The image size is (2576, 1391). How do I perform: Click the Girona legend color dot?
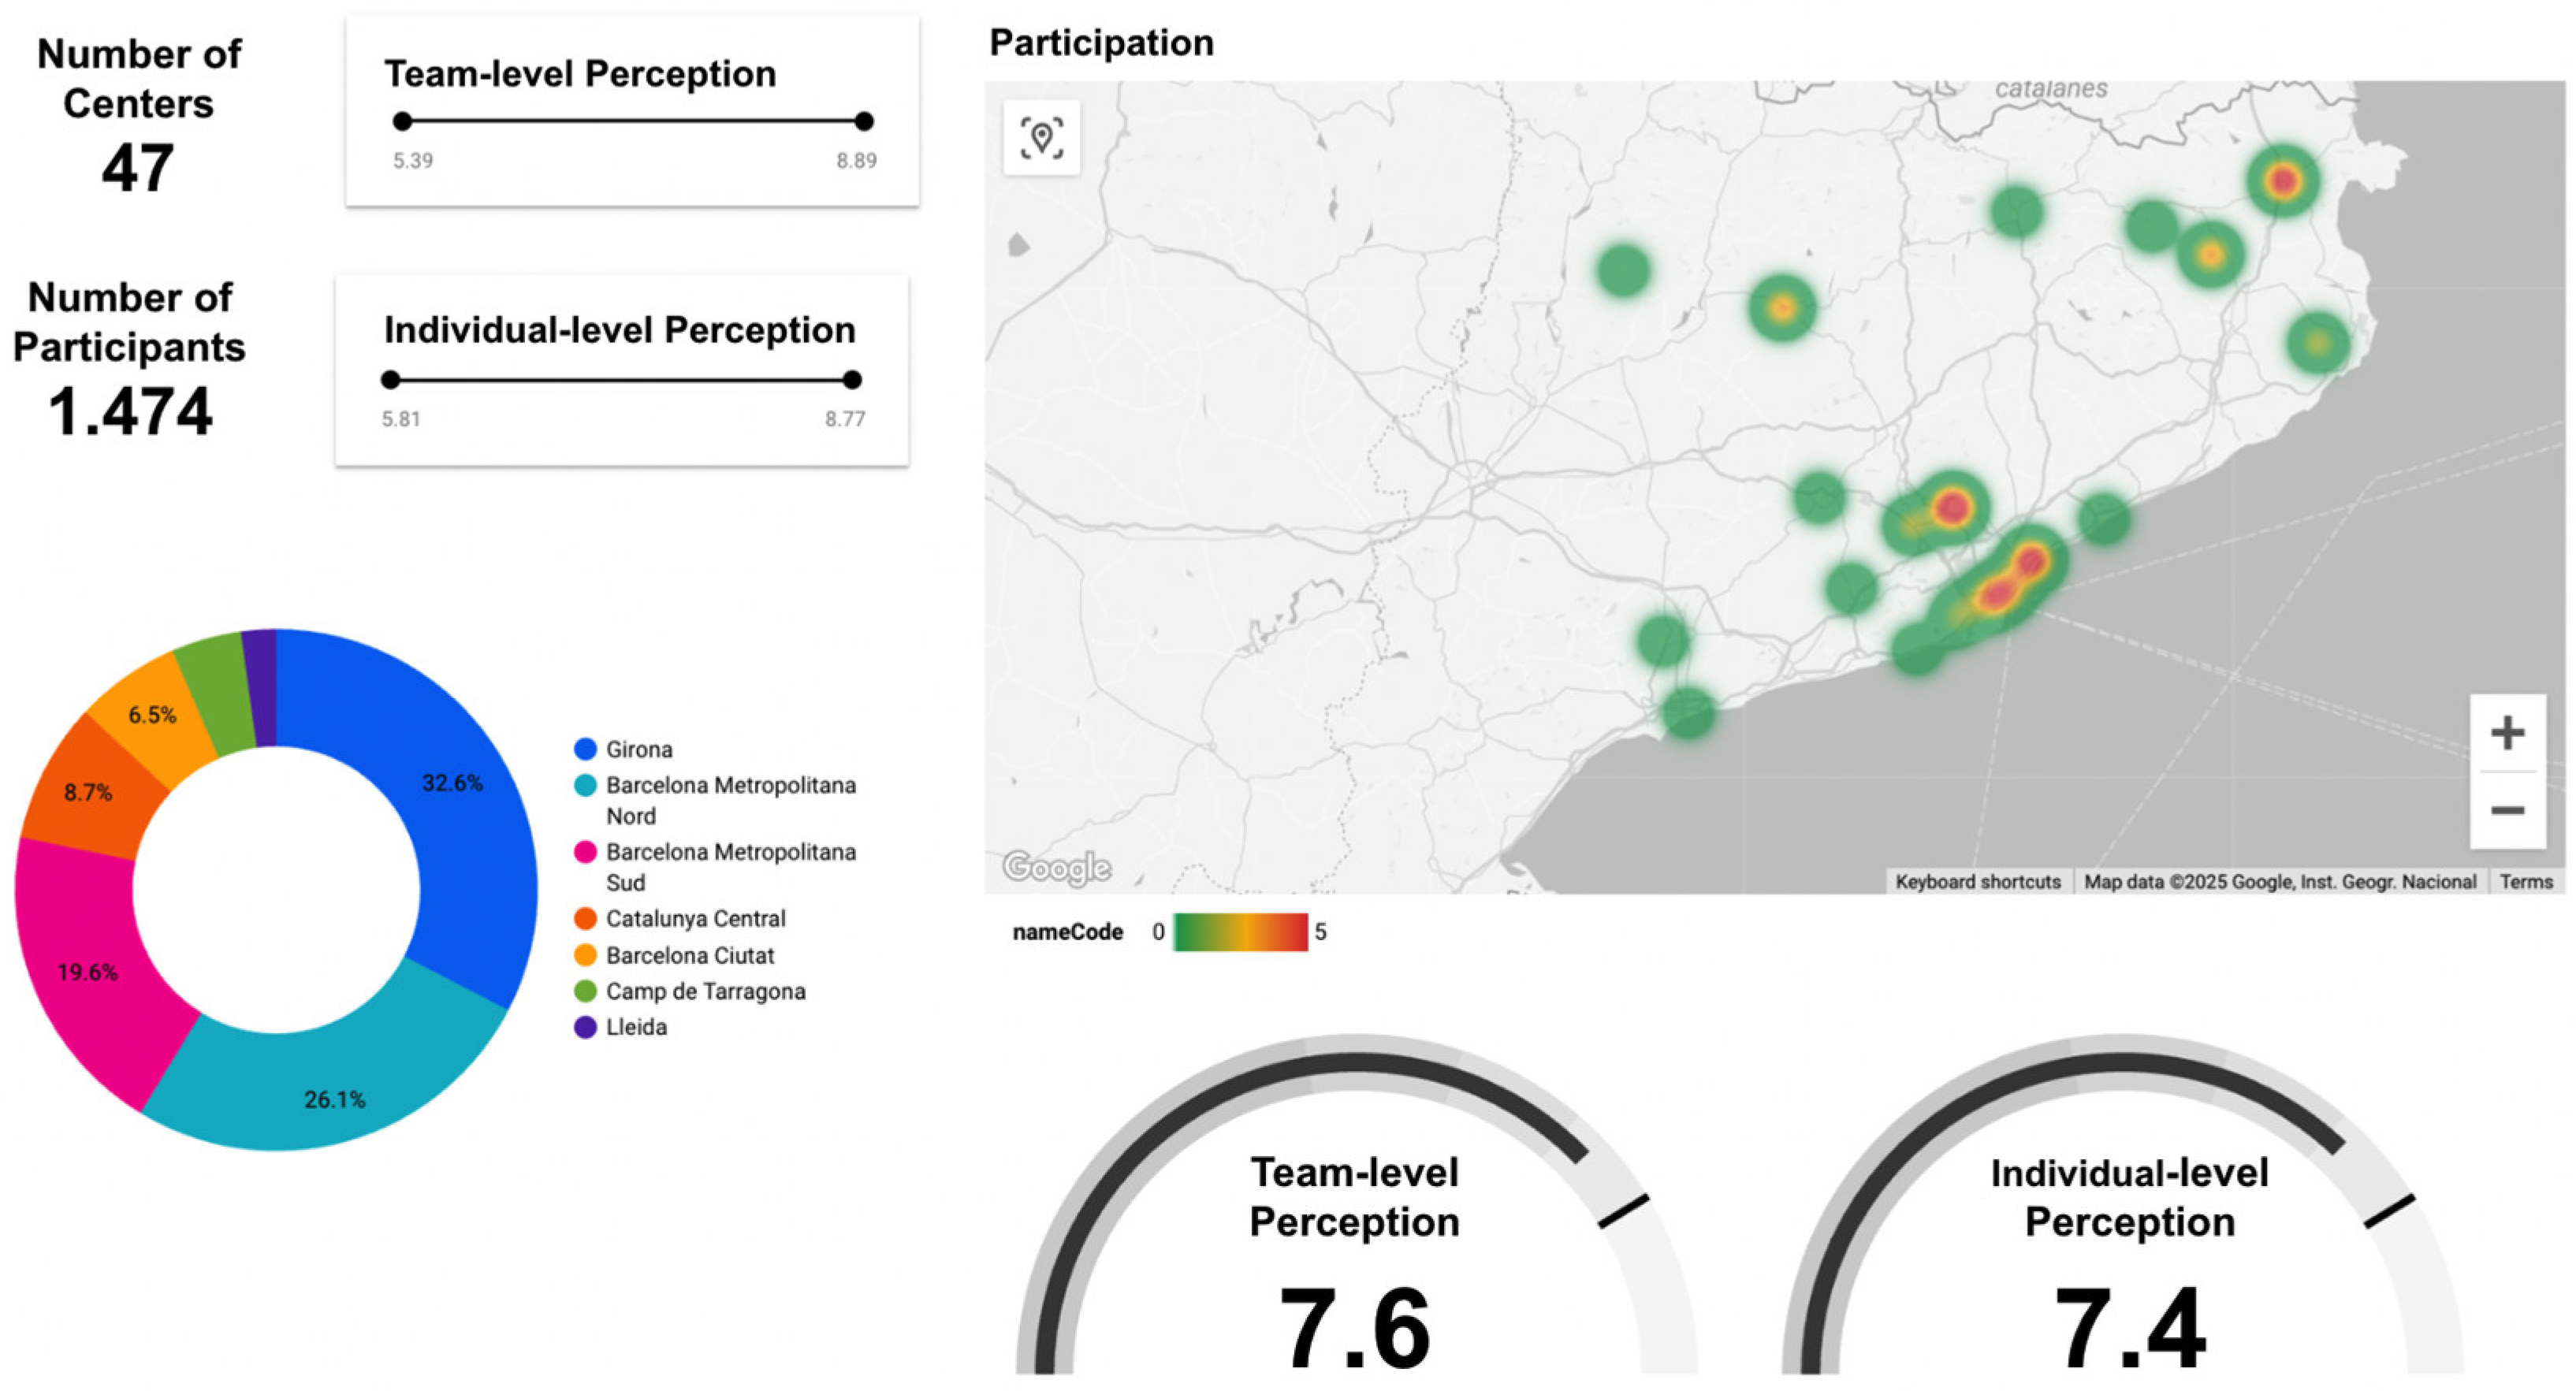[585, 749]
